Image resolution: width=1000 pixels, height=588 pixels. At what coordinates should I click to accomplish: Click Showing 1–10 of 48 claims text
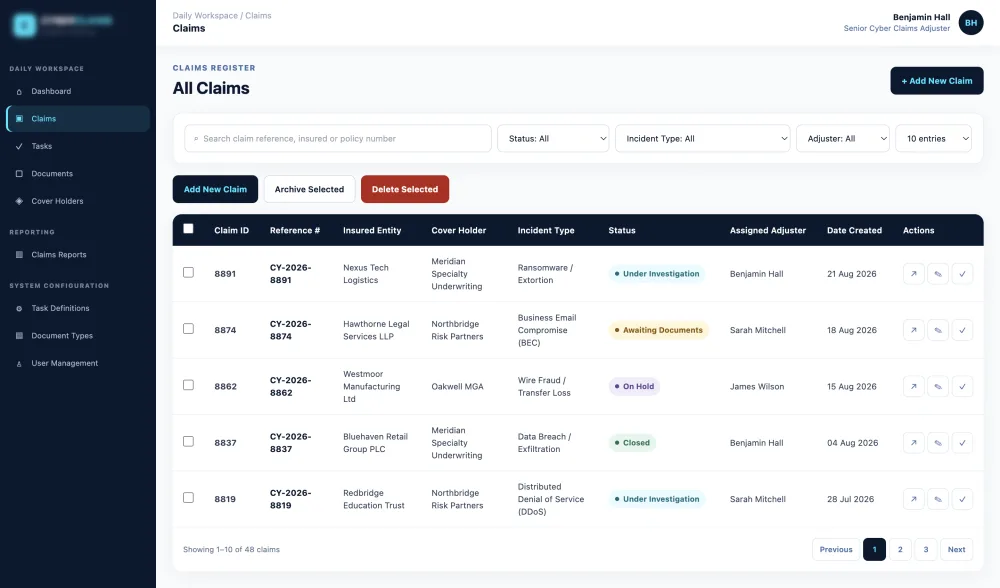[231, 549]
